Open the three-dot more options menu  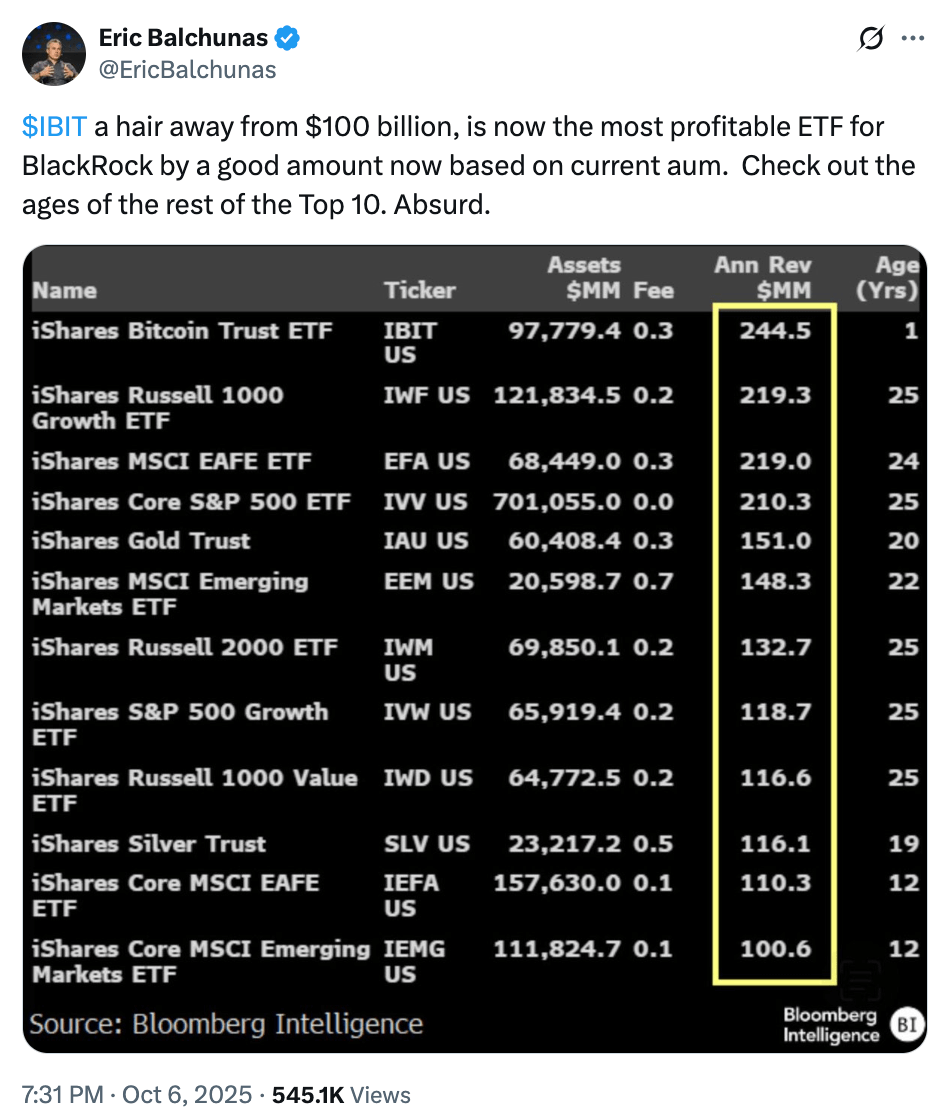click(x=913, y=39)
